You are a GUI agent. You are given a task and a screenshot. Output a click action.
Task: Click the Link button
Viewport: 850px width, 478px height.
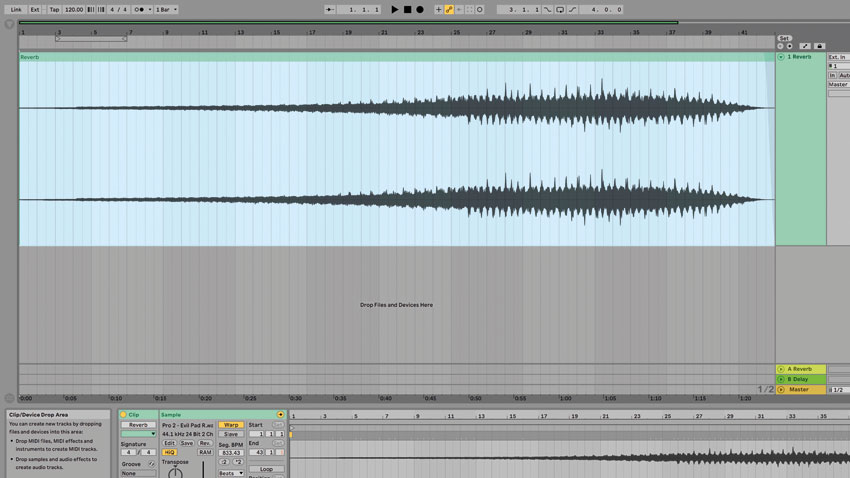16,9
